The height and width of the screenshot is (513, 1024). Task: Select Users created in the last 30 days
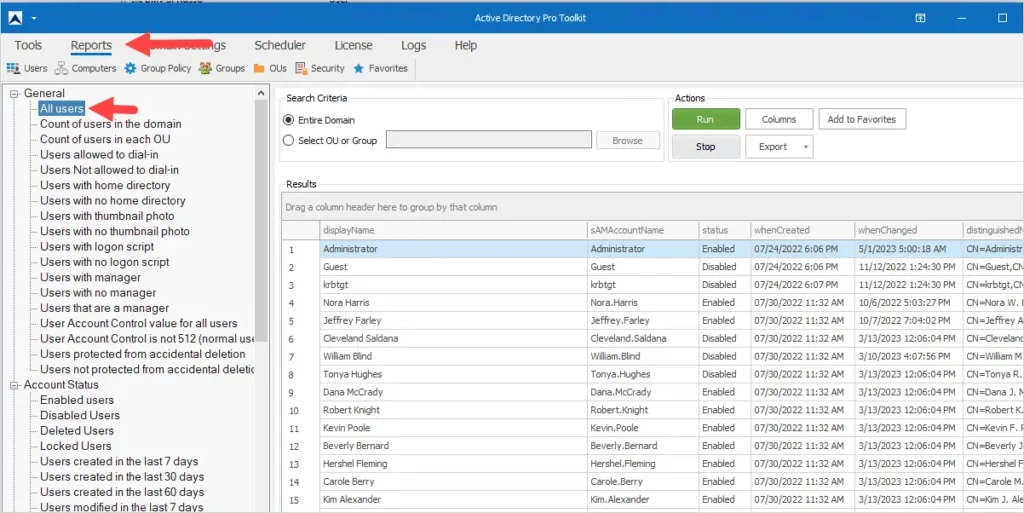[122, 476]
